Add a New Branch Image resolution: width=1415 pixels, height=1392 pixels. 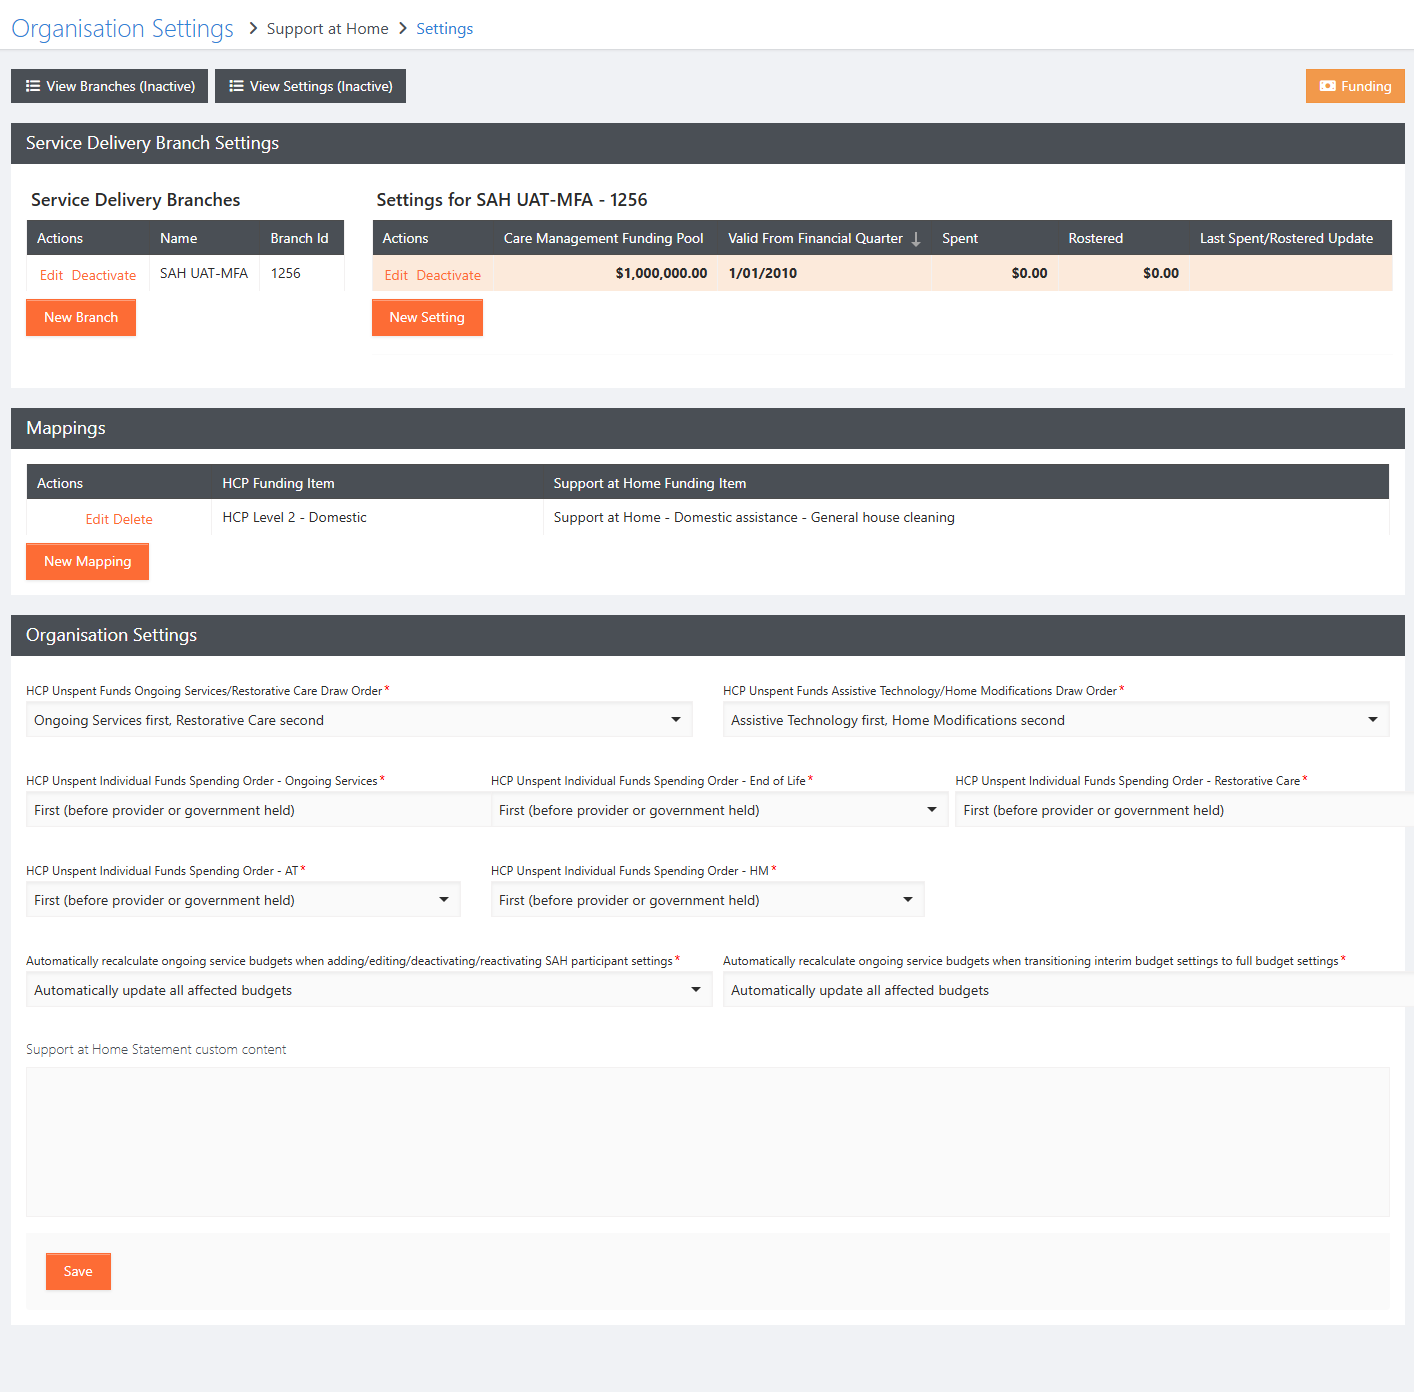(x=81, y=317)
